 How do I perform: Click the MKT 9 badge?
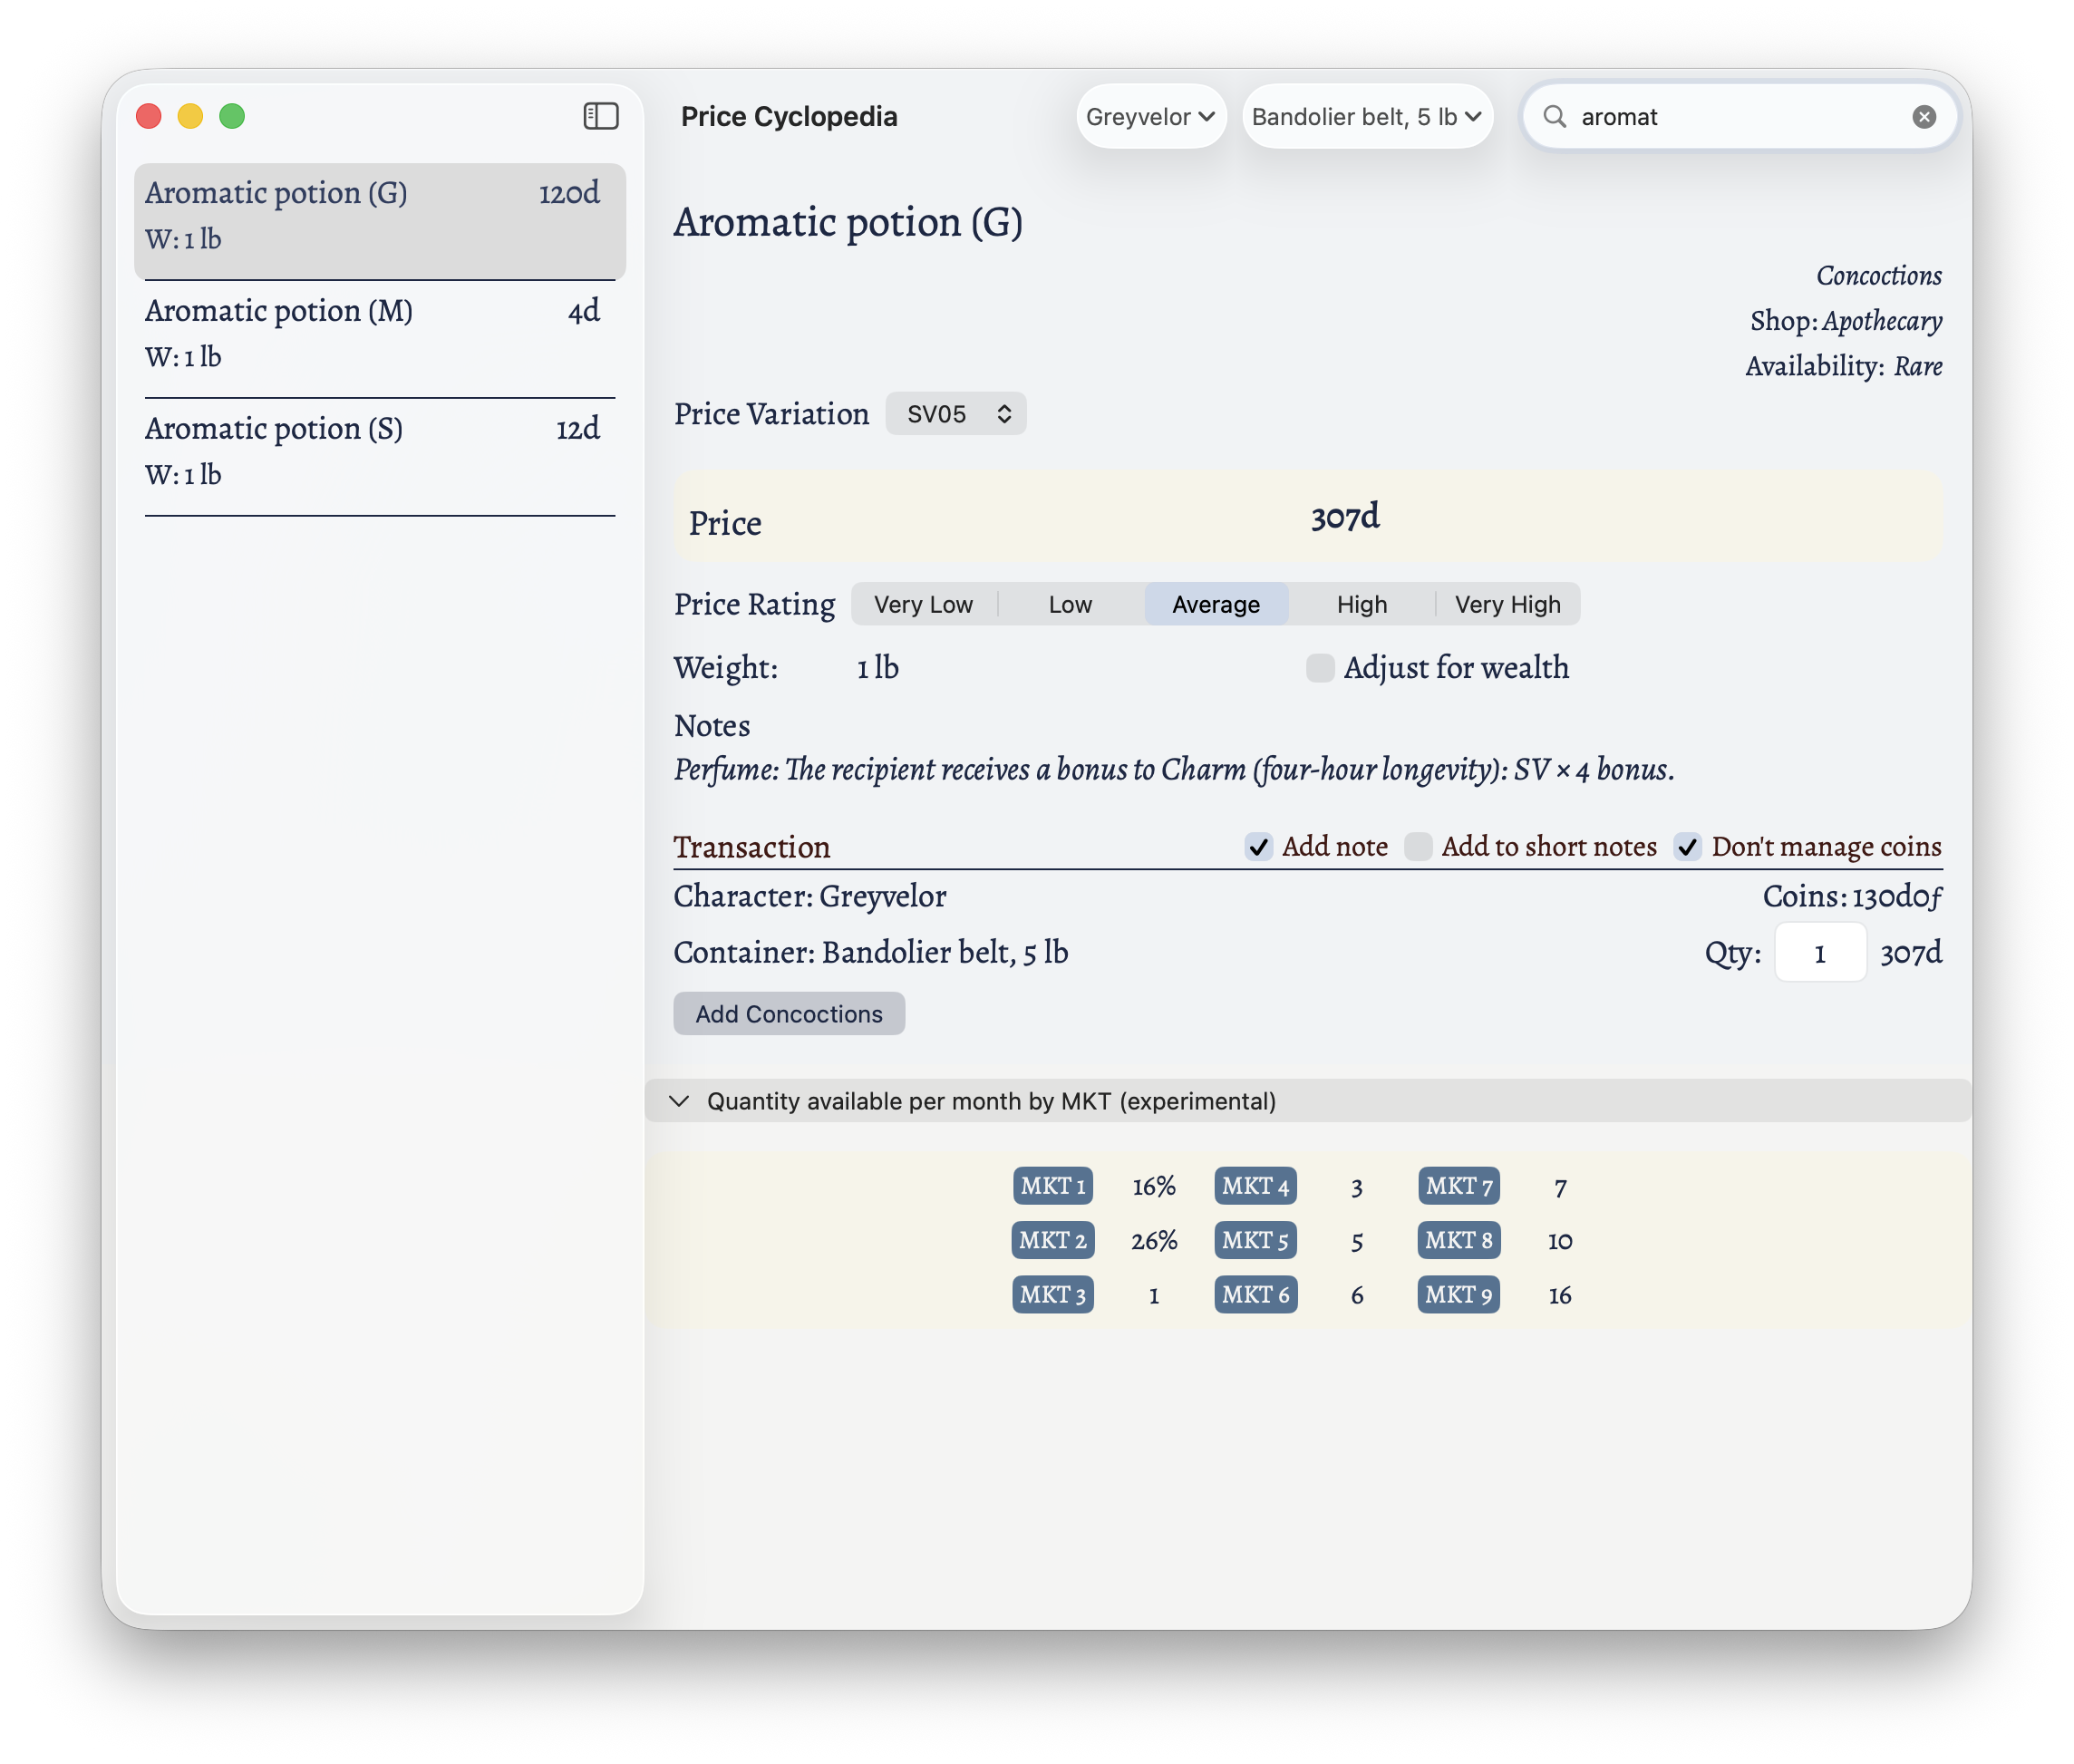[1458, 1294]
